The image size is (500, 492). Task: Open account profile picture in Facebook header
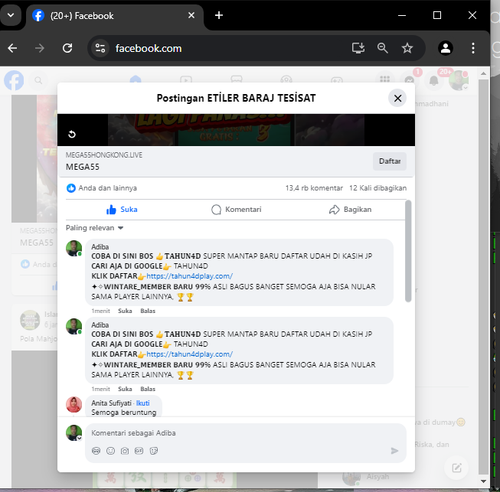[458, 80]
